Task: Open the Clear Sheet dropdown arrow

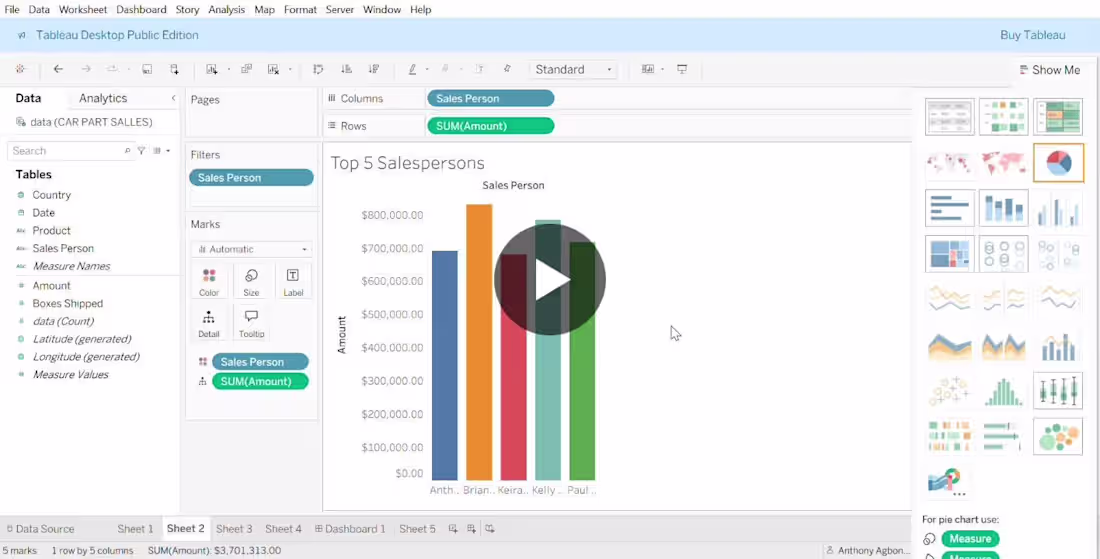Action: pos(290,69)
